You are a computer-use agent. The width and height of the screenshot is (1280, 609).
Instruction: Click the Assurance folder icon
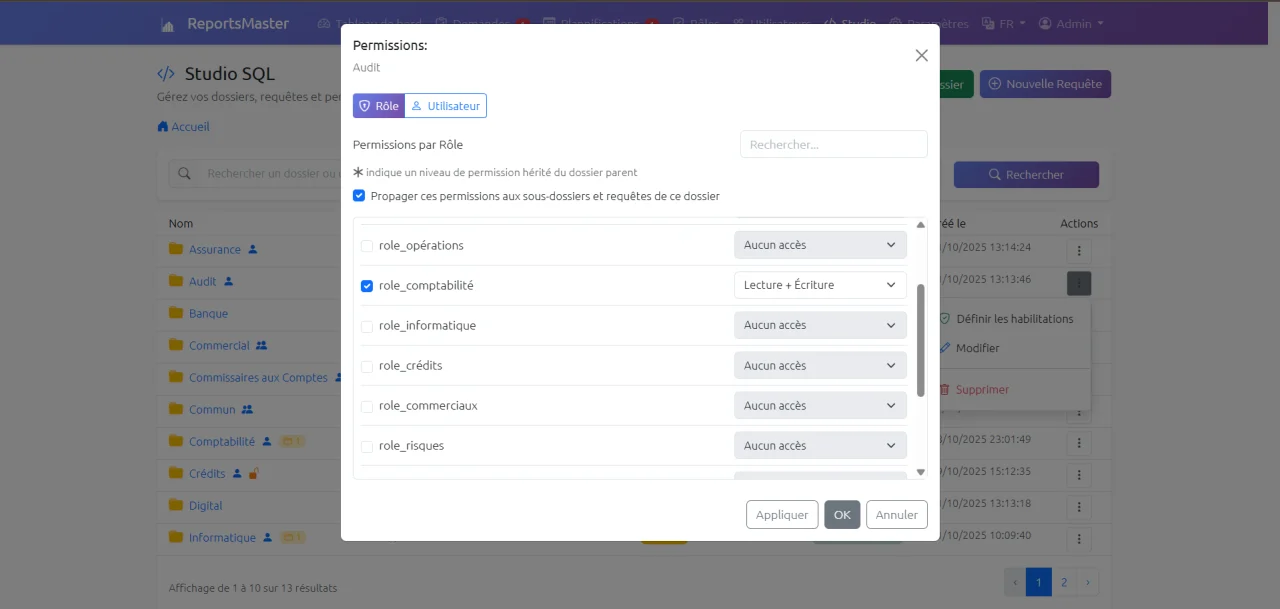coord(176,249)
